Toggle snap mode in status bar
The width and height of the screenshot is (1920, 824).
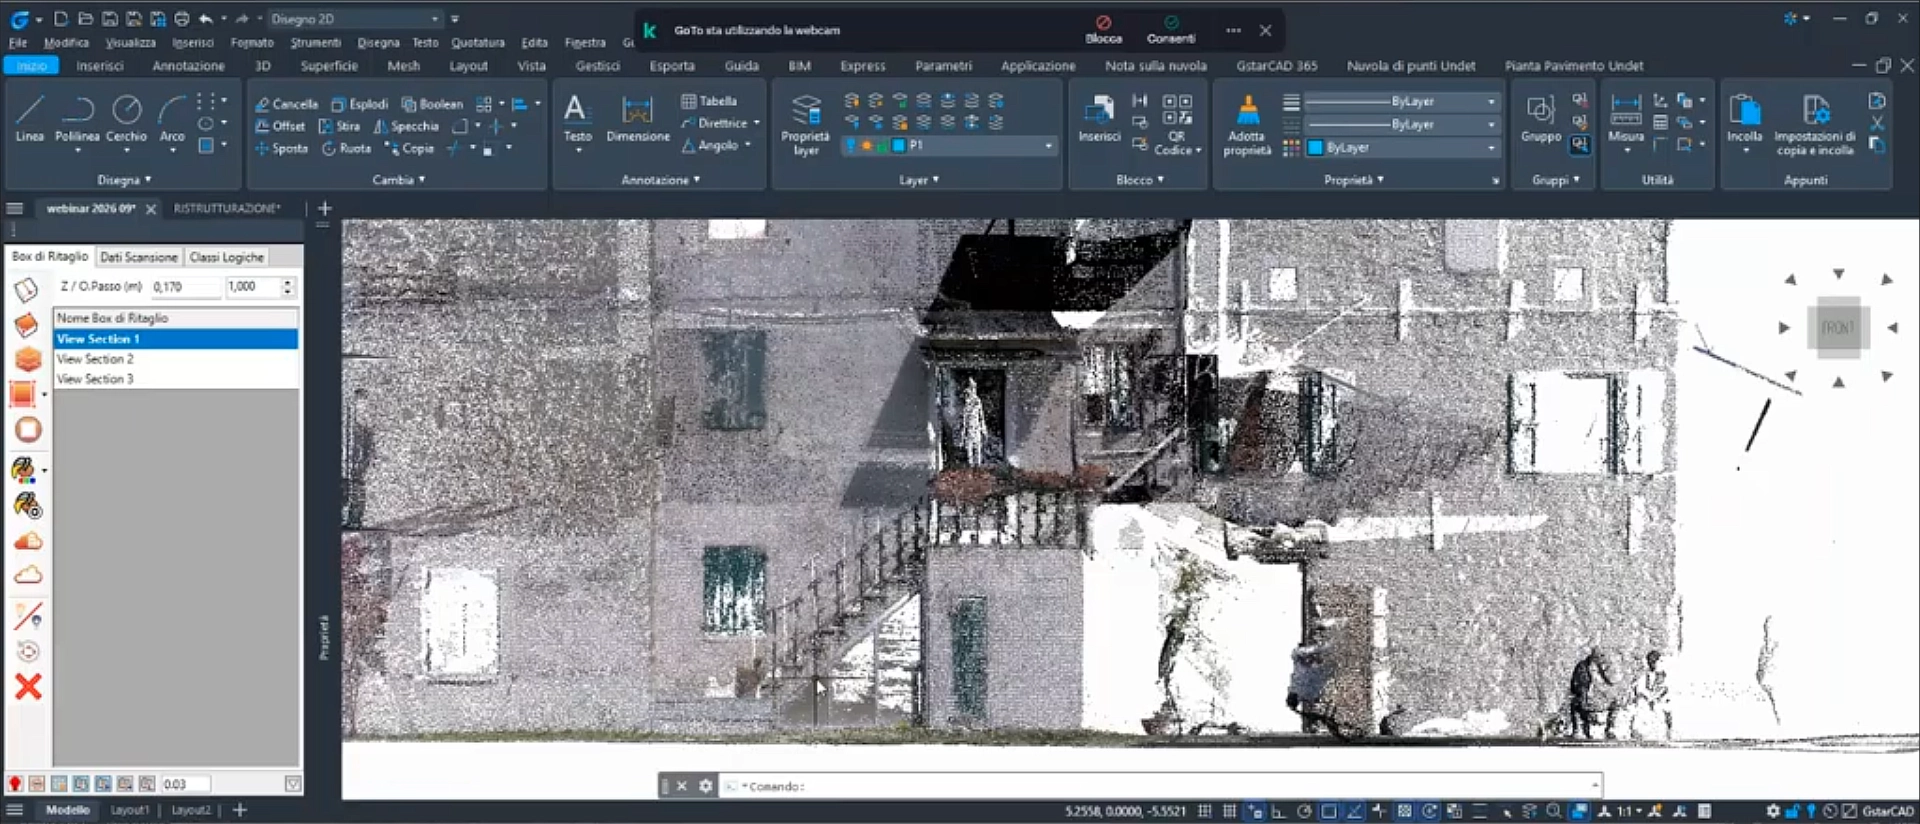1205,811
